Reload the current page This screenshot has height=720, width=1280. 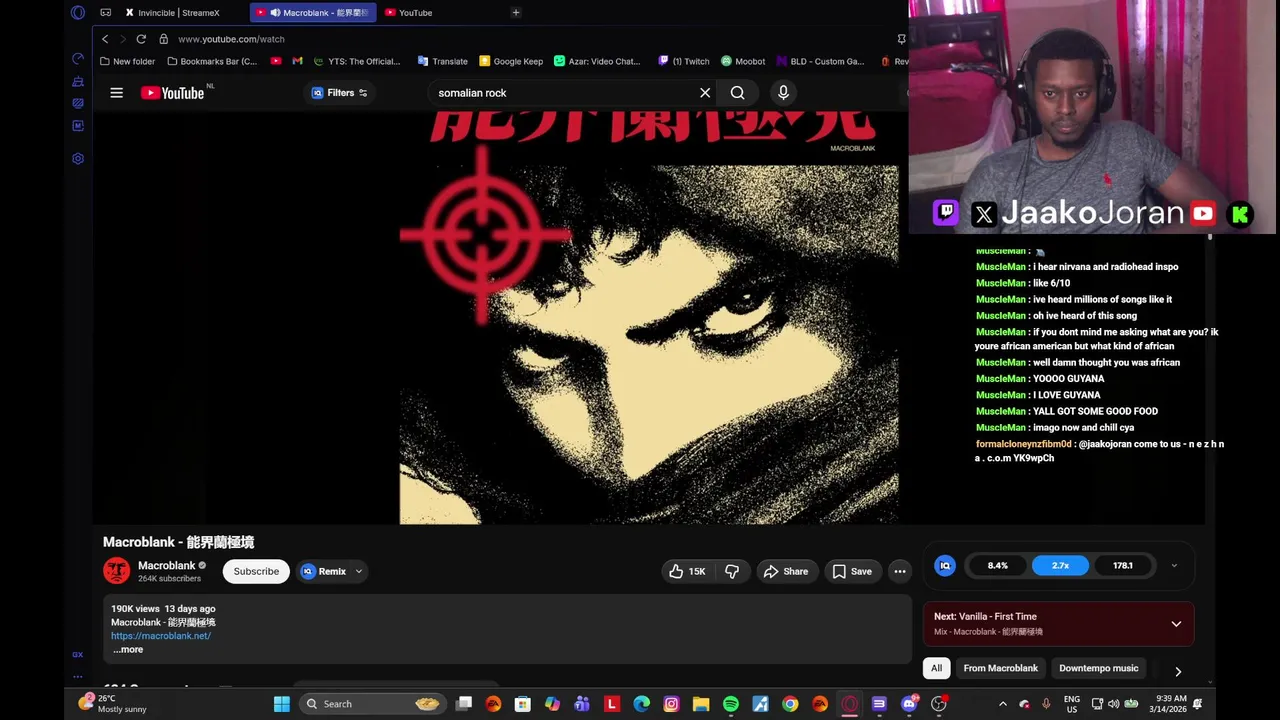(141, 39)
